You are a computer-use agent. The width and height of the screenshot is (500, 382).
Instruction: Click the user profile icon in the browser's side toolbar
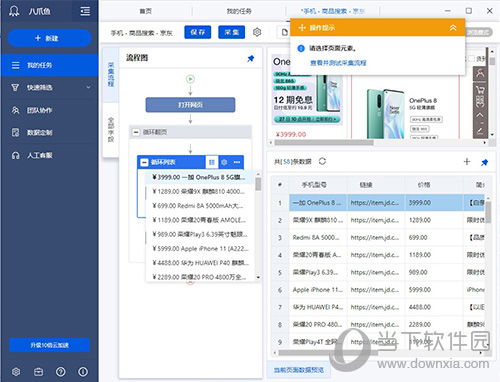click(x=480, y=73)
